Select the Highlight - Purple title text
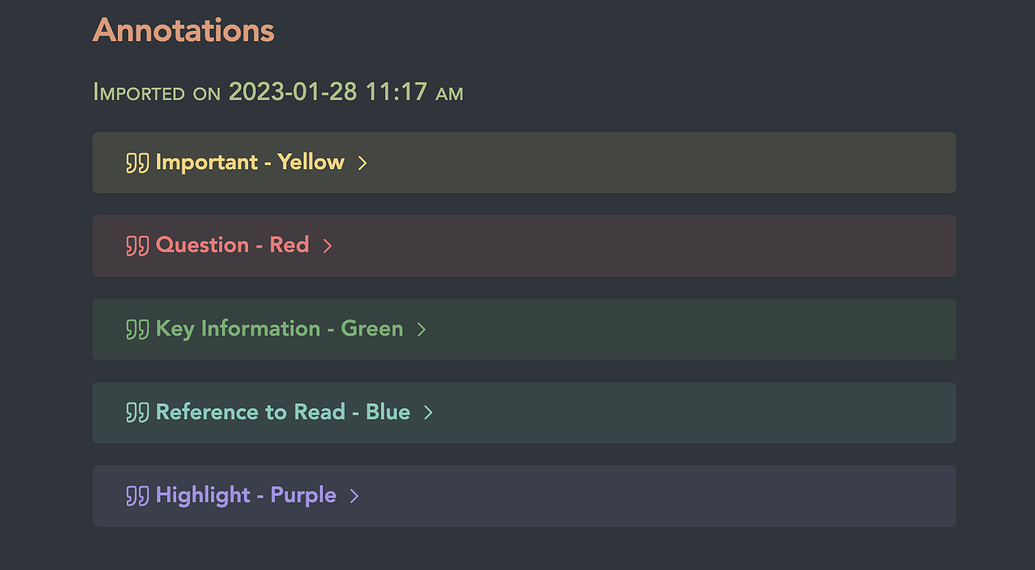 click(x=246, y=495)
